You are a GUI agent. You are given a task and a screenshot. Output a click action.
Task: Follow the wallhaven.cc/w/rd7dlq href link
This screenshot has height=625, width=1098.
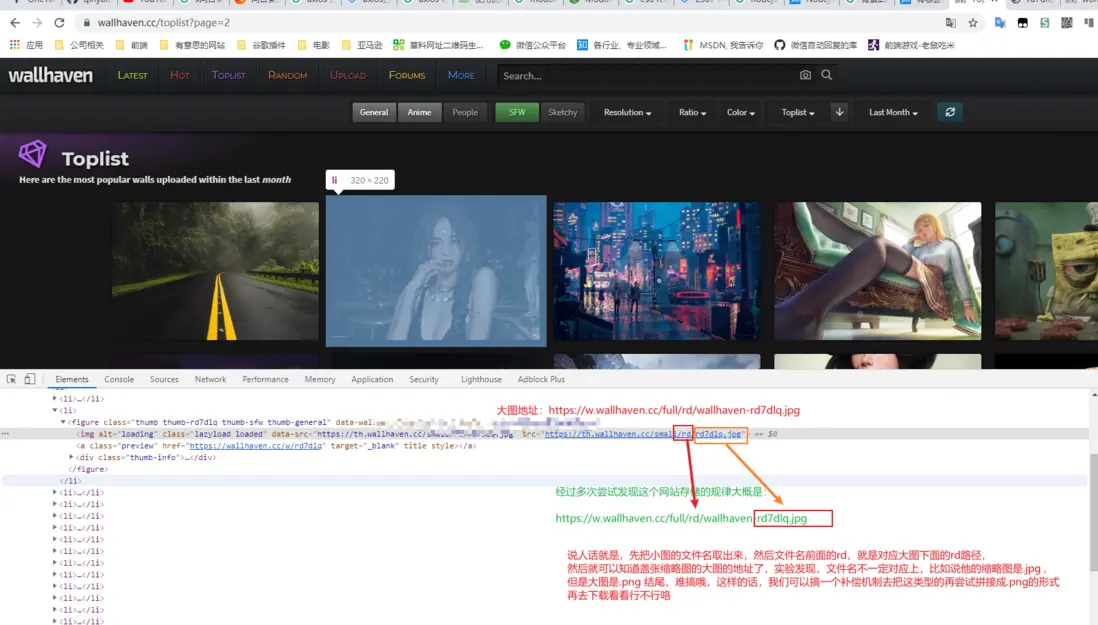[x=256, y=446]
